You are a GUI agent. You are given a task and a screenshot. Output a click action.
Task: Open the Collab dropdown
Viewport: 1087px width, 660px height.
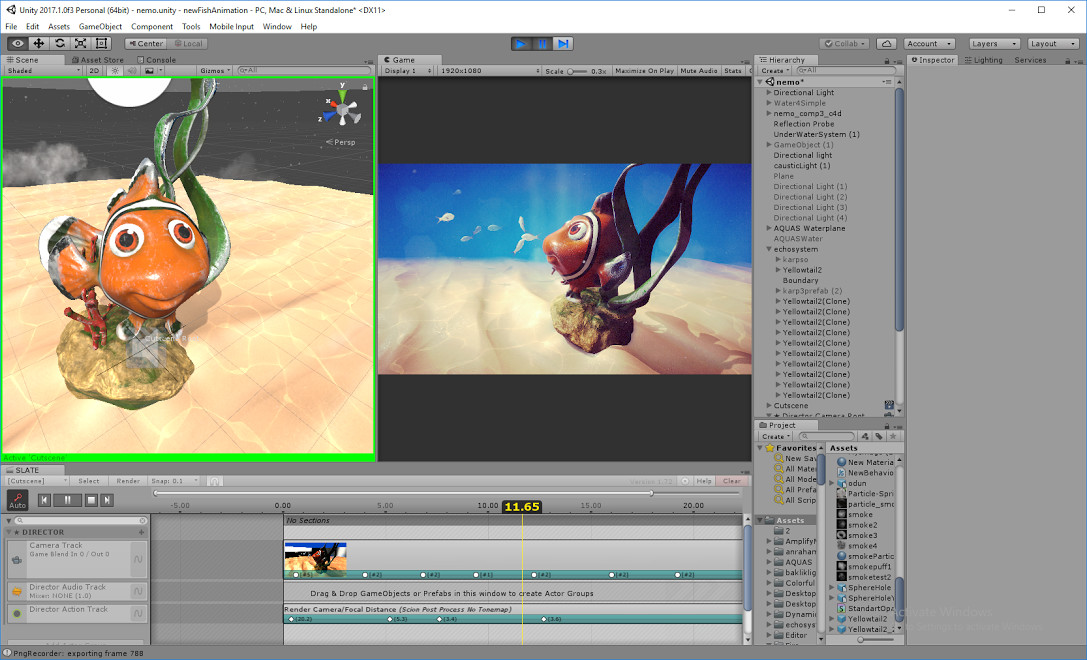pyautogui.click(x=844, y=44)
